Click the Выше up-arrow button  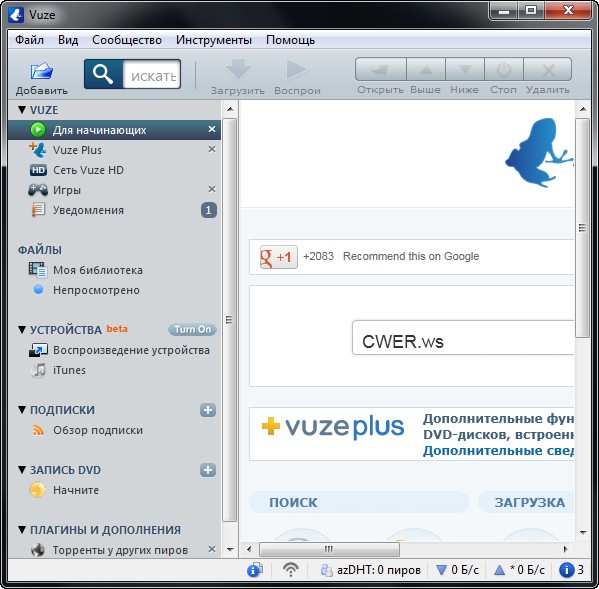(x=426, y=70)
